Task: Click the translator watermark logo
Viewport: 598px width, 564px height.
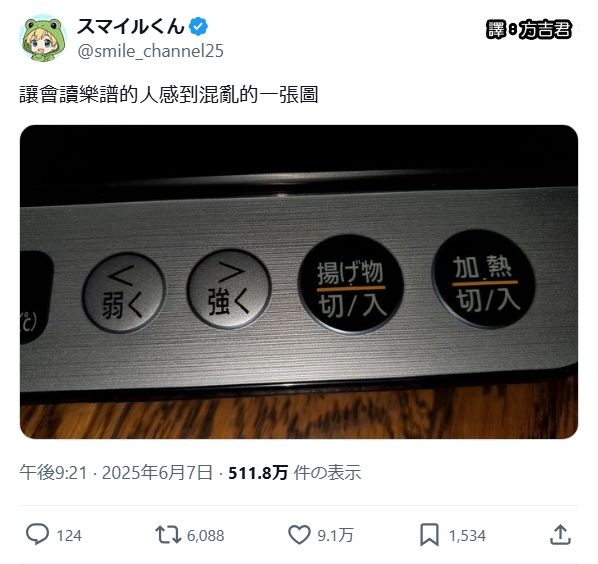Action: click(529, 29)
